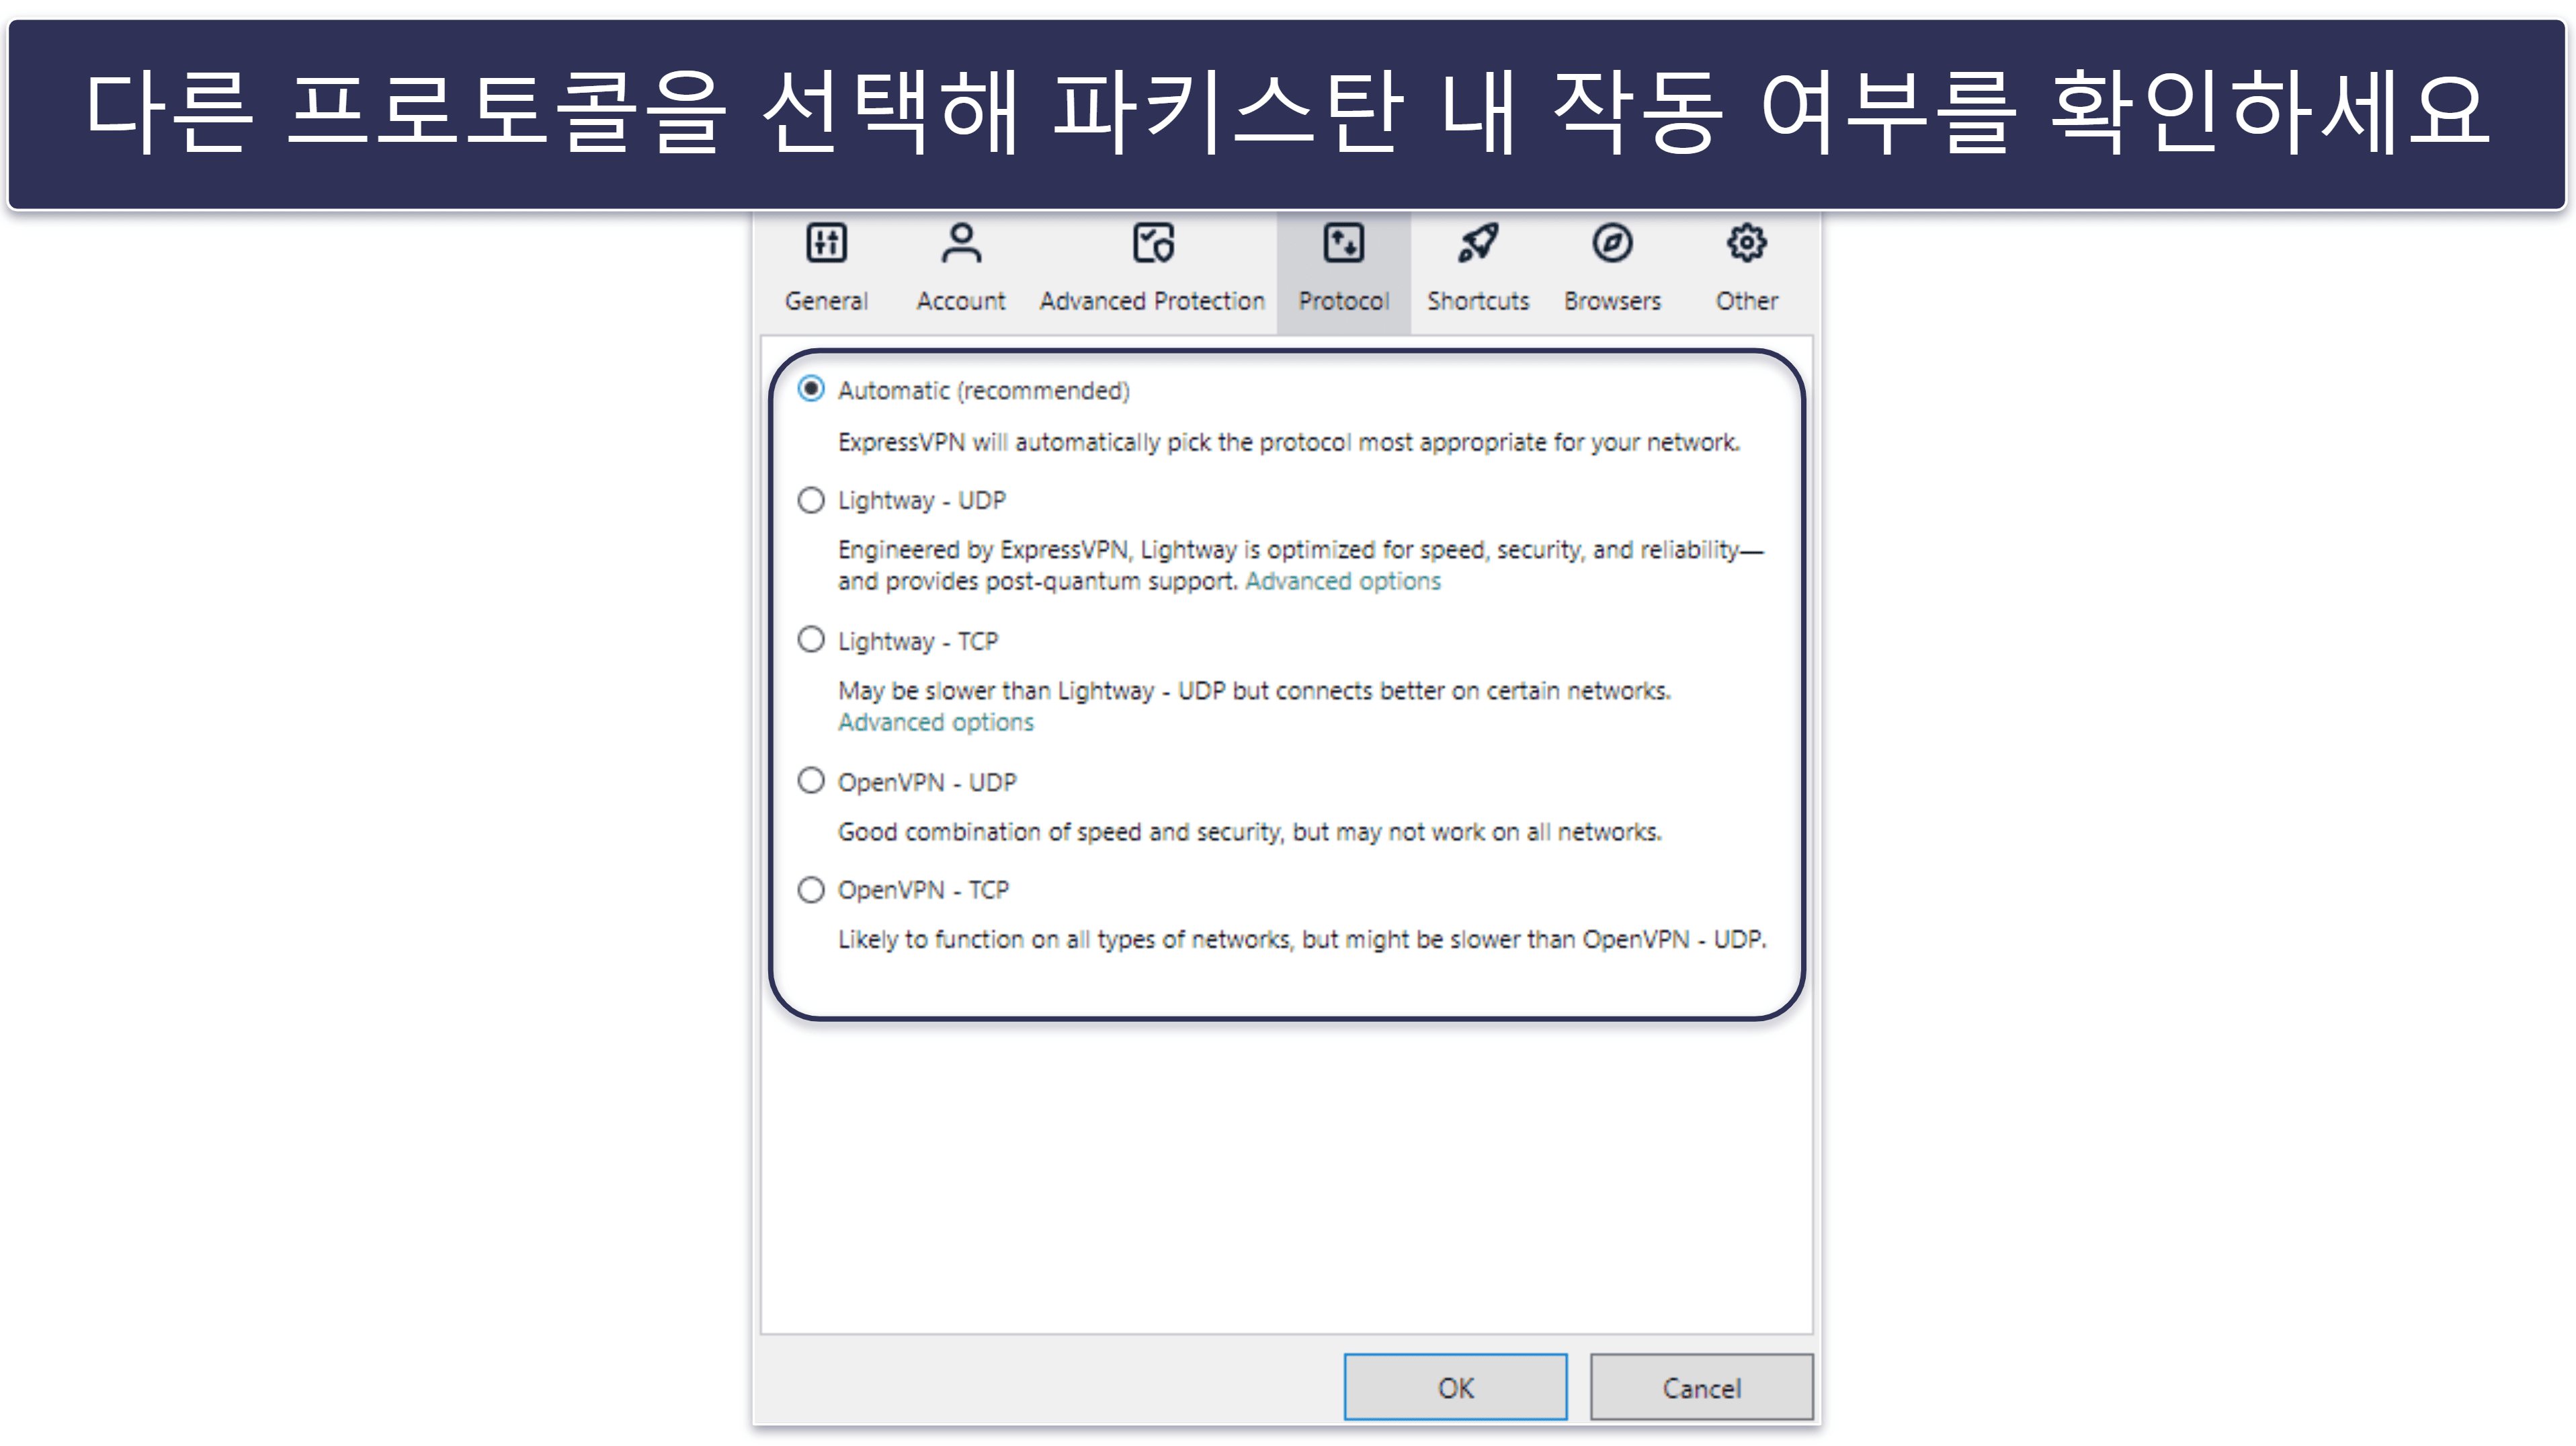The image size is (2576, 1446).
Task: Select Automatic (recommended) radio button
Action: pos(811,389)
